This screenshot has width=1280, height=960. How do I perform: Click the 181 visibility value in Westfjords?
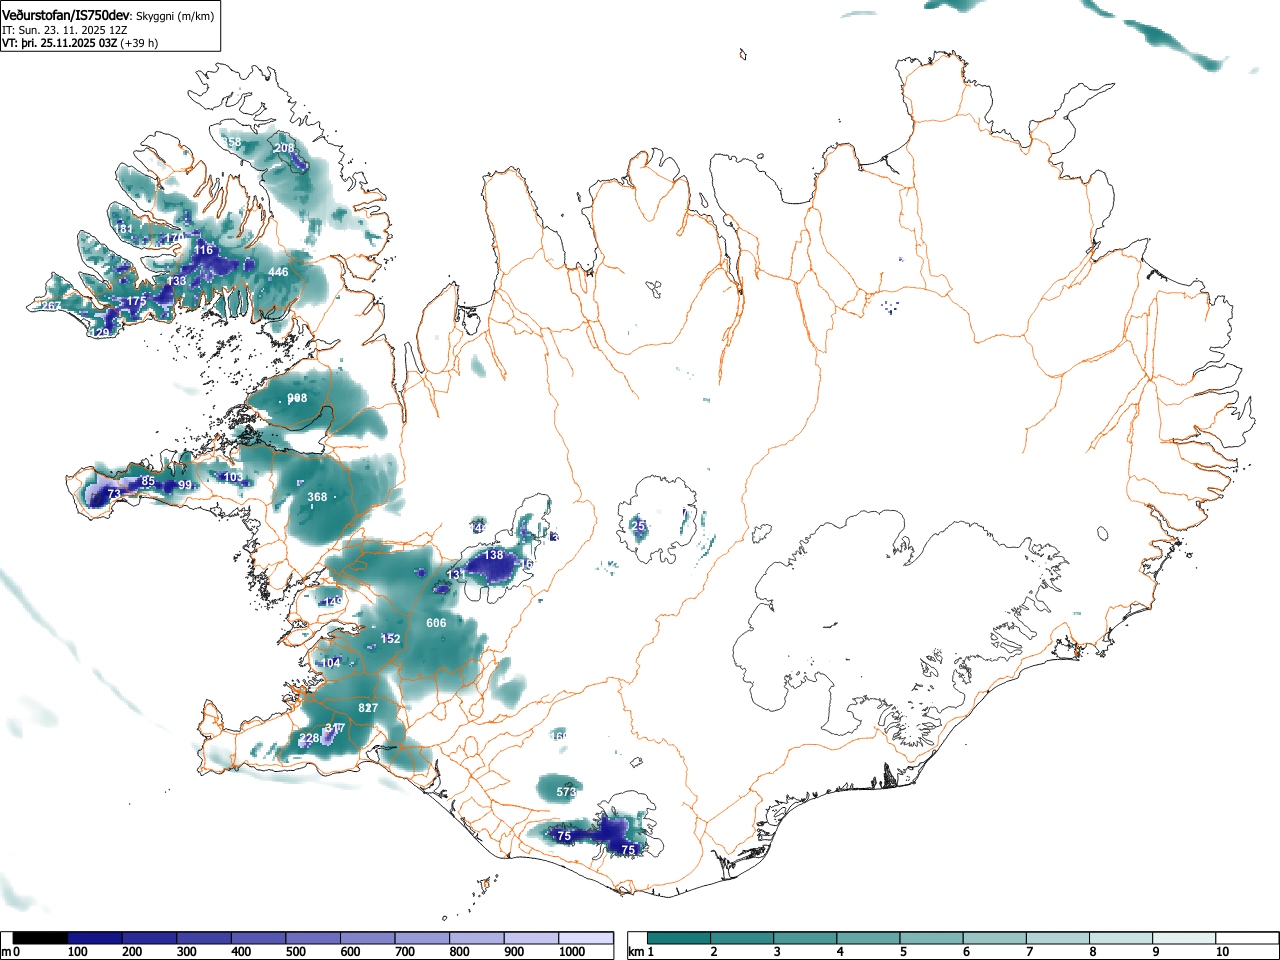[x=123, y=229]
